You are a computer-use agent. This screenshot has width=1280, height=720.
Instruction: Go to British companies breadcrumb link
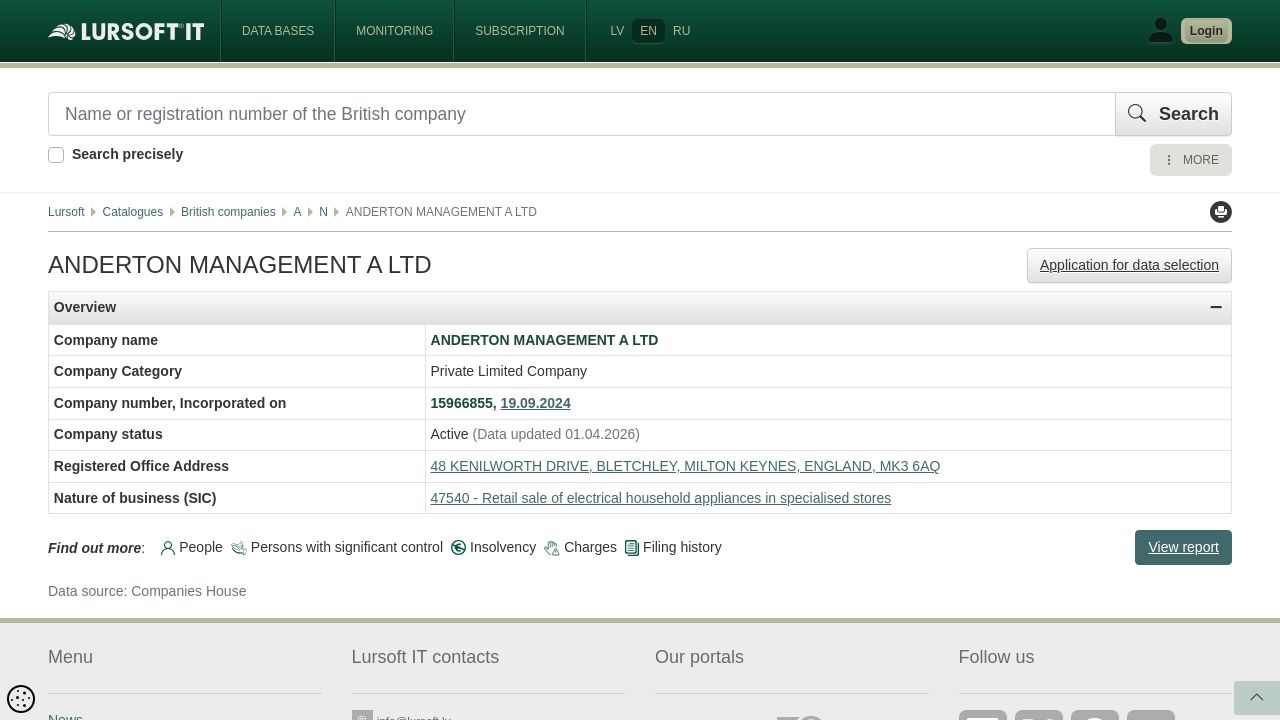(x=228, y=212)
